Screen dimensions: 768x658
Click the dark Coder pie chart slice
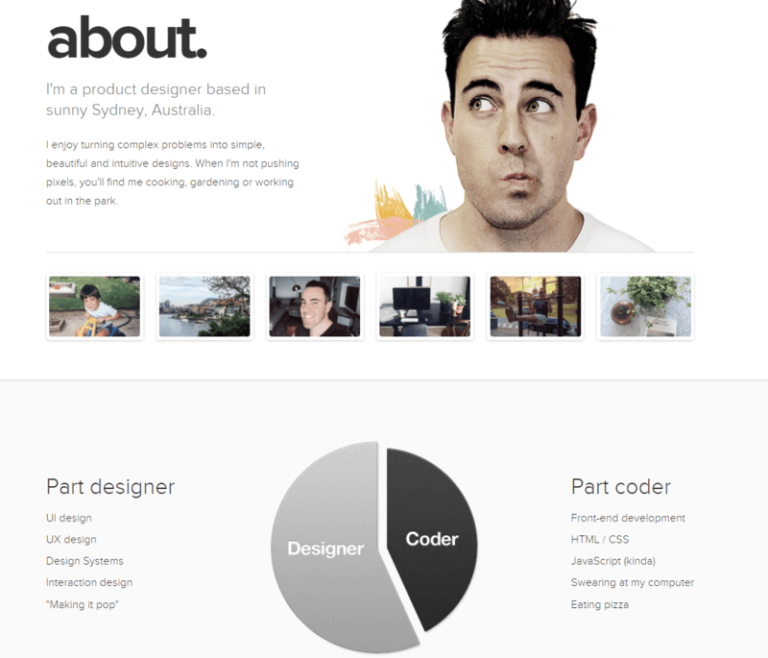click(x=432, y=538)
